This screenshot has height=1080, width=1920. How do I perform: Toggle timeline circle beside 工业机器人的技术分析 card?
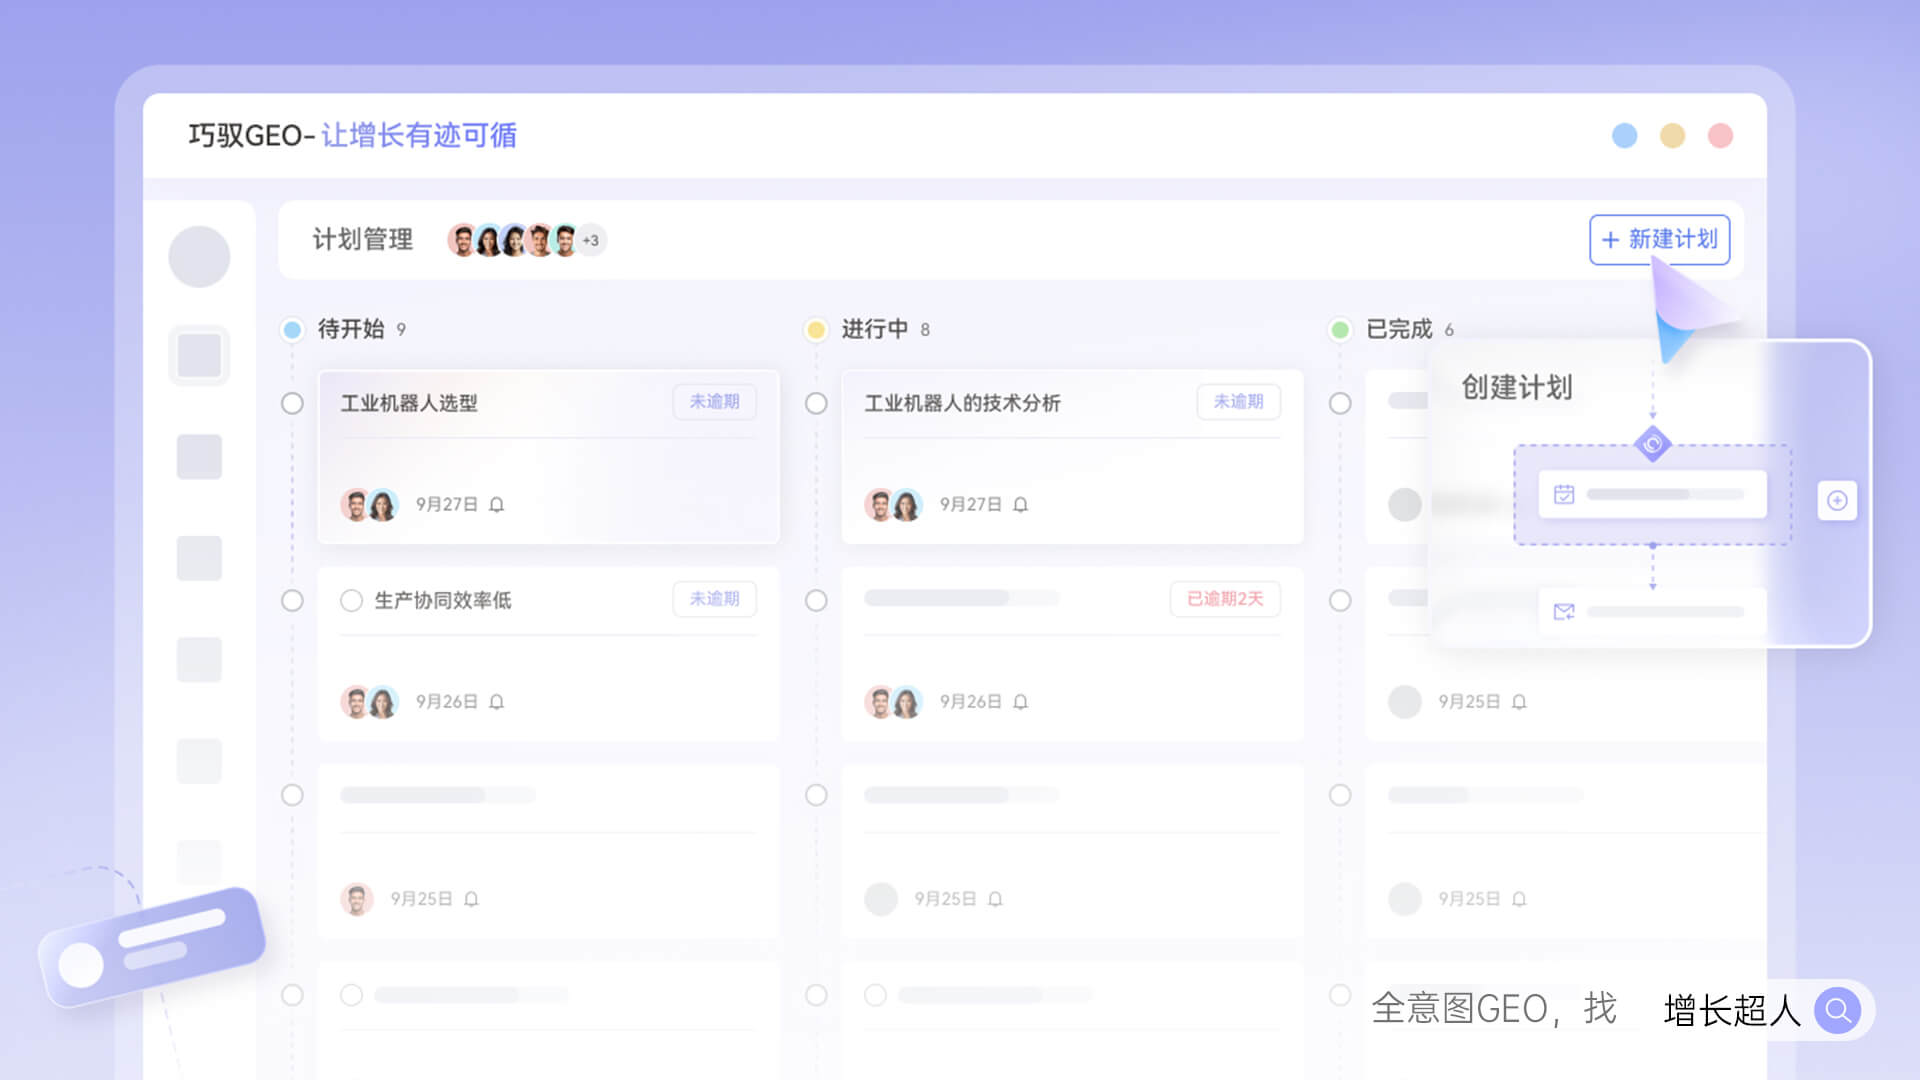(816, 403)
